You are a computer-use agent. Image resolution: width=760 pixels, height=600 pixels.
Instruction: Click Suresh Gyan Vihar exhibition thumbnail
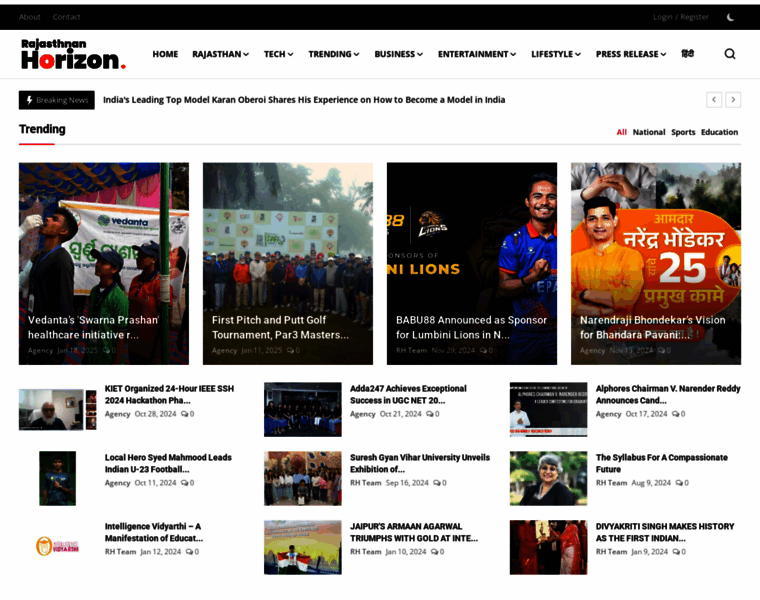click(x=302, y=478)
